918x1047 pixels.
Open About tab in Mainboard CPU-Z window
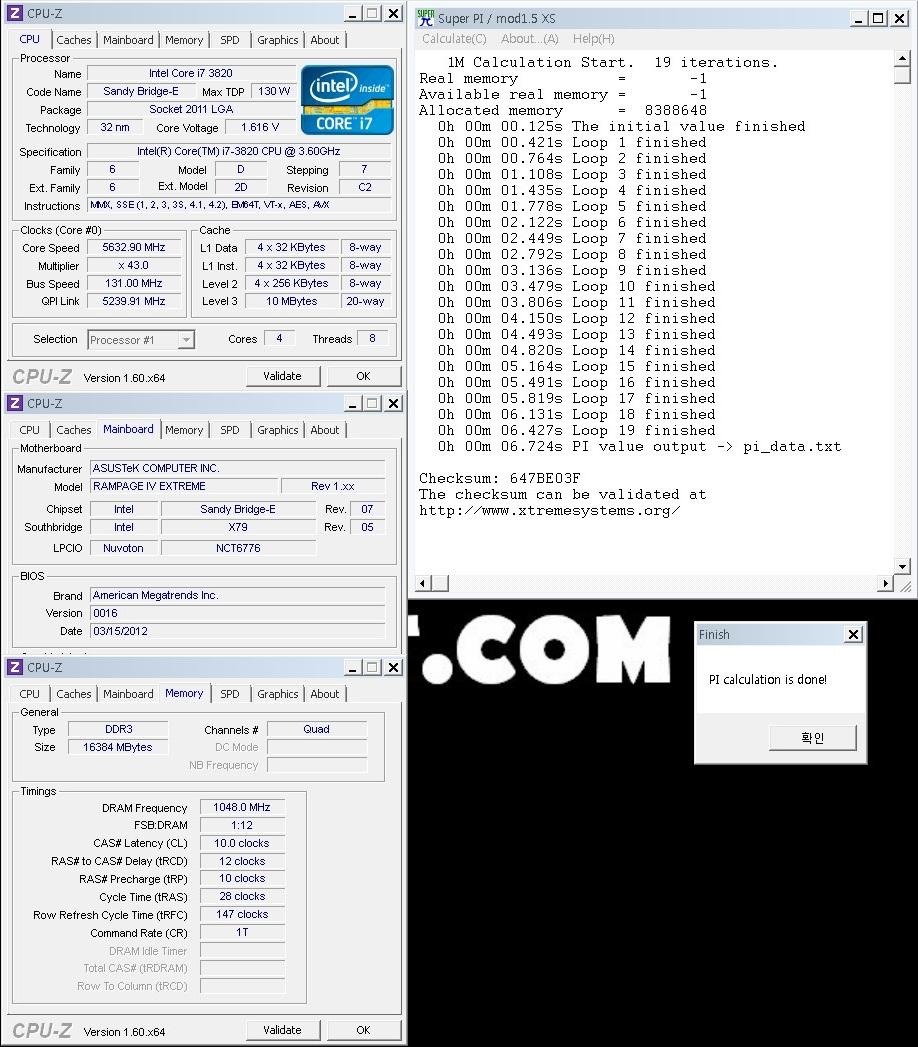point(324,430)
